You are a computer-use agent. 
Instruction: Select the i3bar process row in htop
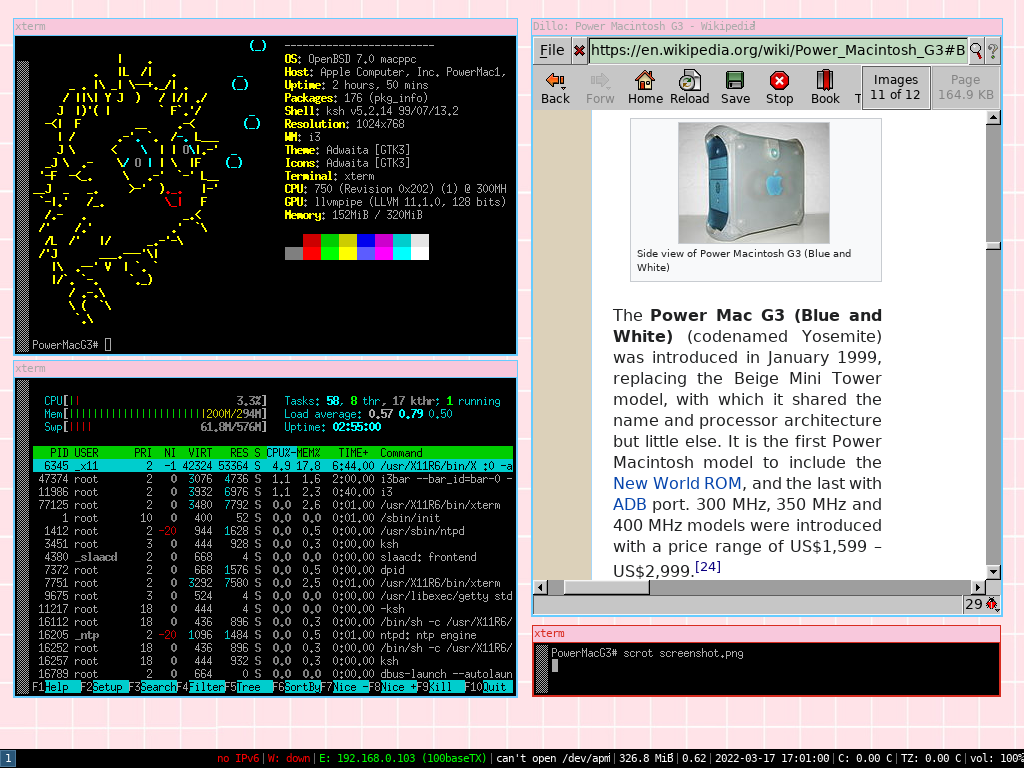[273, 479]
